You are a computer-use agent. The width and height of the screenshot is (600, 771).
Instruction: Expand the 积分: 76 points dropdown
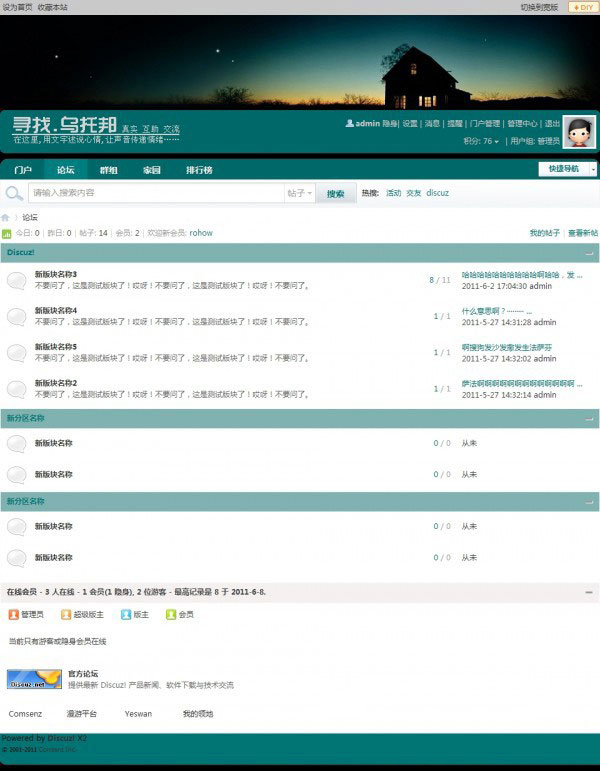point(481,141)
